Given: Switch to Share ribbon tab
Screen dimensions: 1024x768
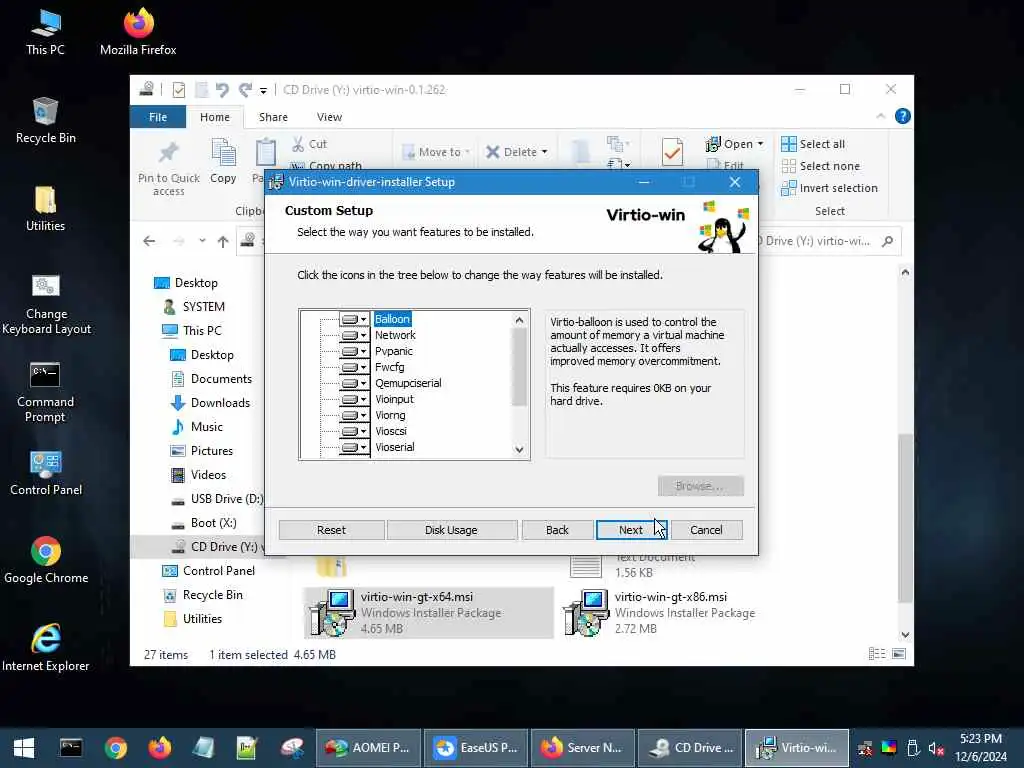Looking at the screenshot, I should [273, 117].
